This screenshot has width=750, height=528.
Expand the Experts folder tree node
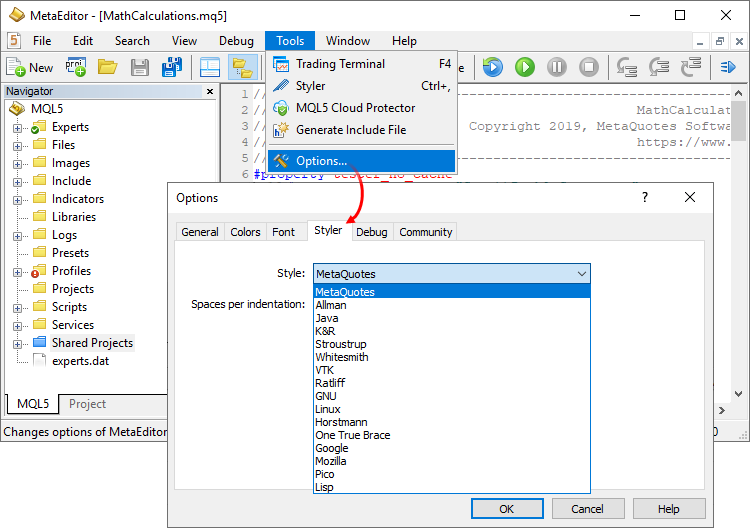pyautogui.click(x=17, y=127)
